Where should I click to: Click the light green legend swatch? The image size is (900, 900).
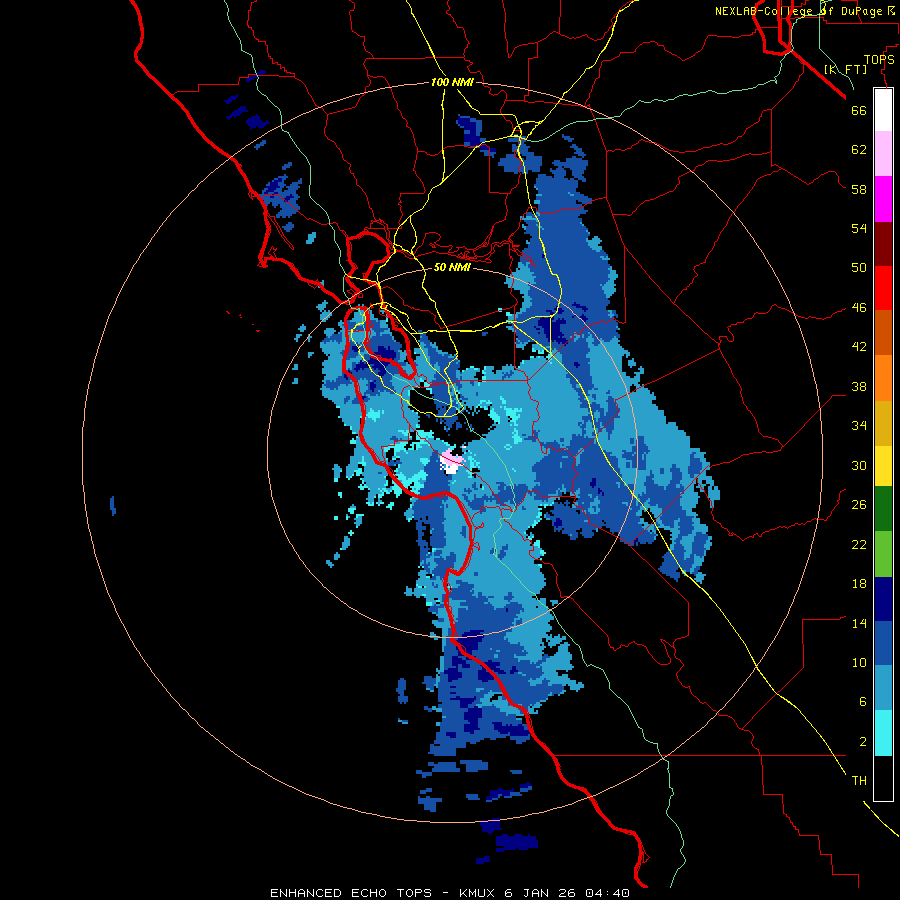pos(883,554)
